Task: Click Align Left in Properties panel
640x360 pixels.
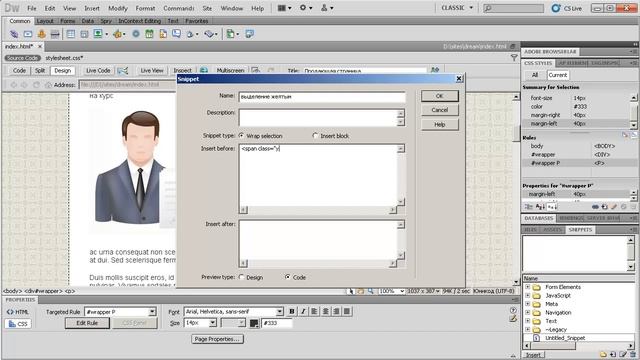Action: point(314,311)
